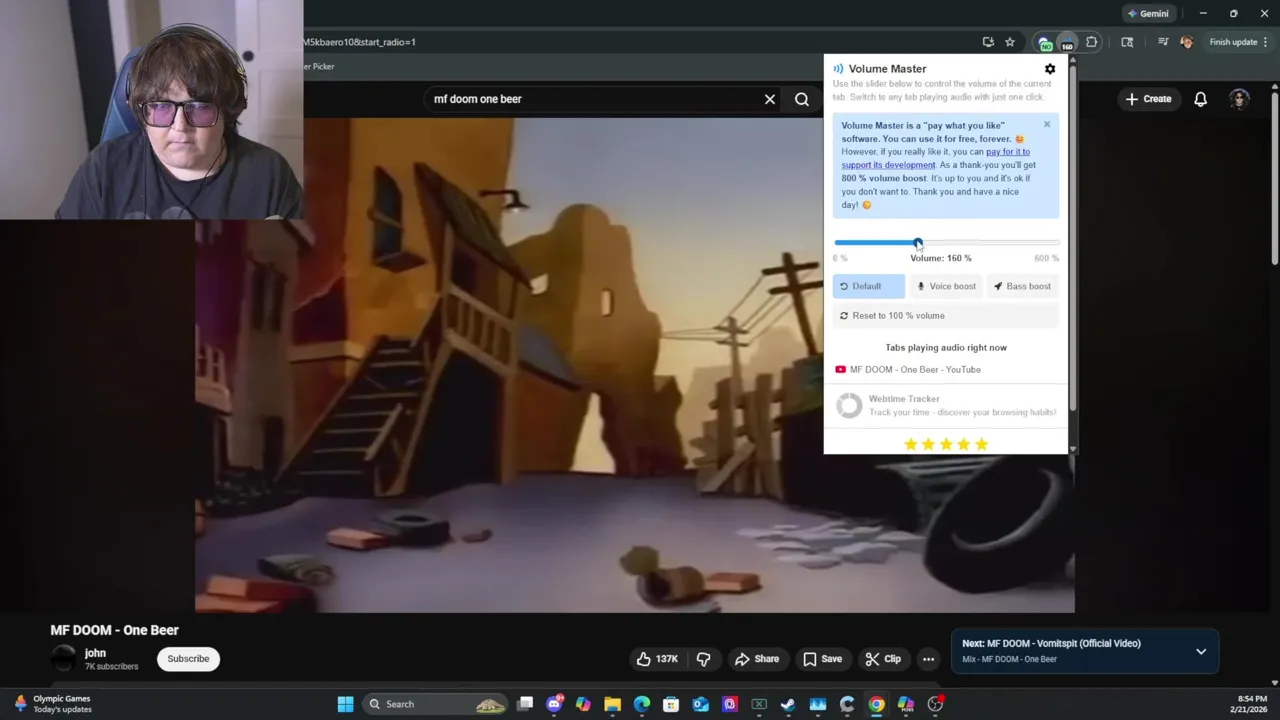Open more actions ellipsis below video
This screenshot has height=720, width=1280.
928,659
